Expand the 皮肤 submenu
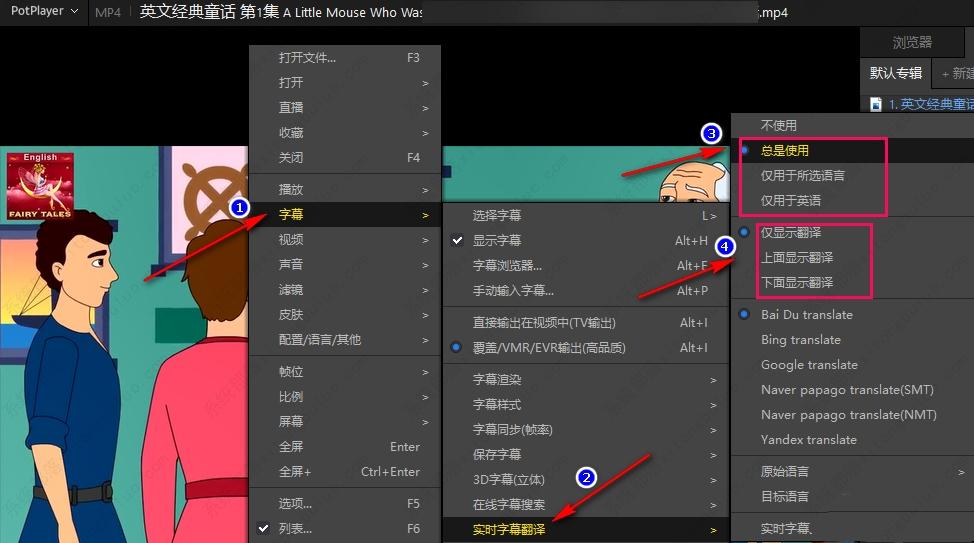974x543 pixels. pyautogui.click(x=345, y=314)
